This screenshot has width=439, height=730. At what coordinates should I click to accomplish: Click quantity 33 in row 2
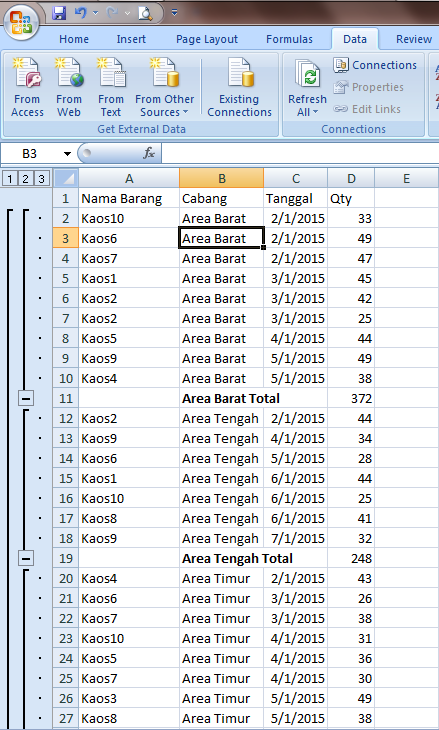pyautogui.click(x=351, y=218)
